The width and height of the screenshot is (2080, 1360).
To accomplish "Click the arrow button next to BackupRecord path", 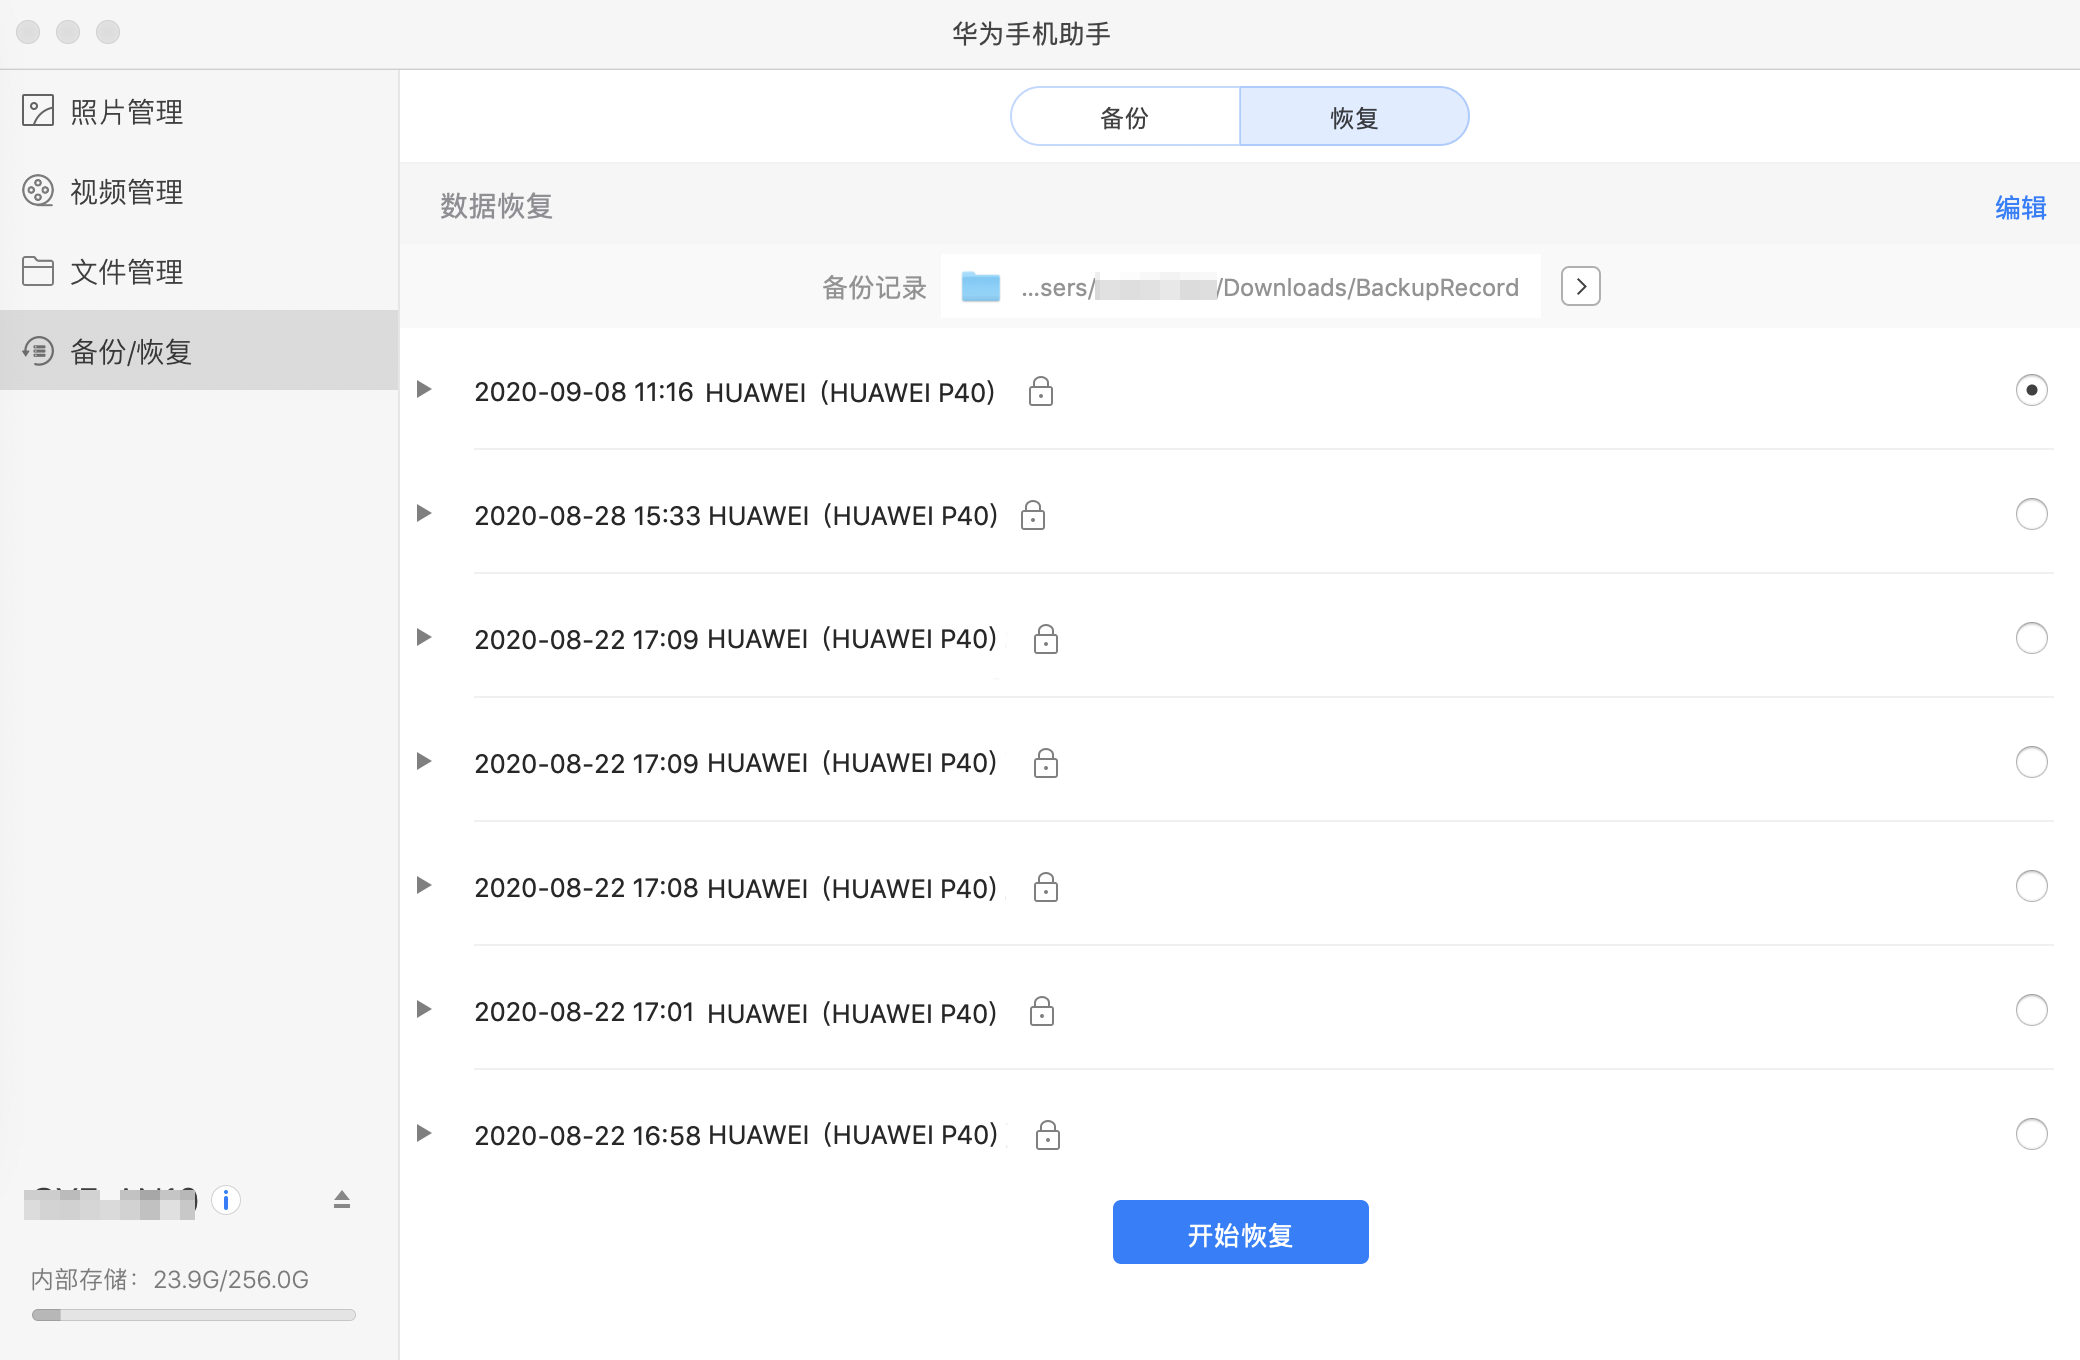I will (x=1580, y=286).
